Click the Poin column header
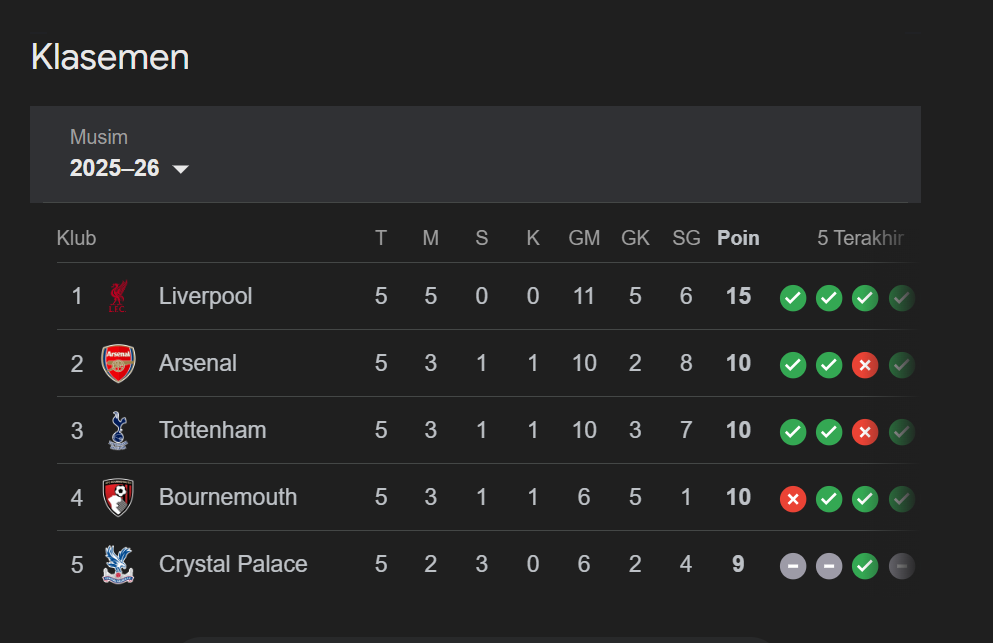993x643 pixels. 738,238
